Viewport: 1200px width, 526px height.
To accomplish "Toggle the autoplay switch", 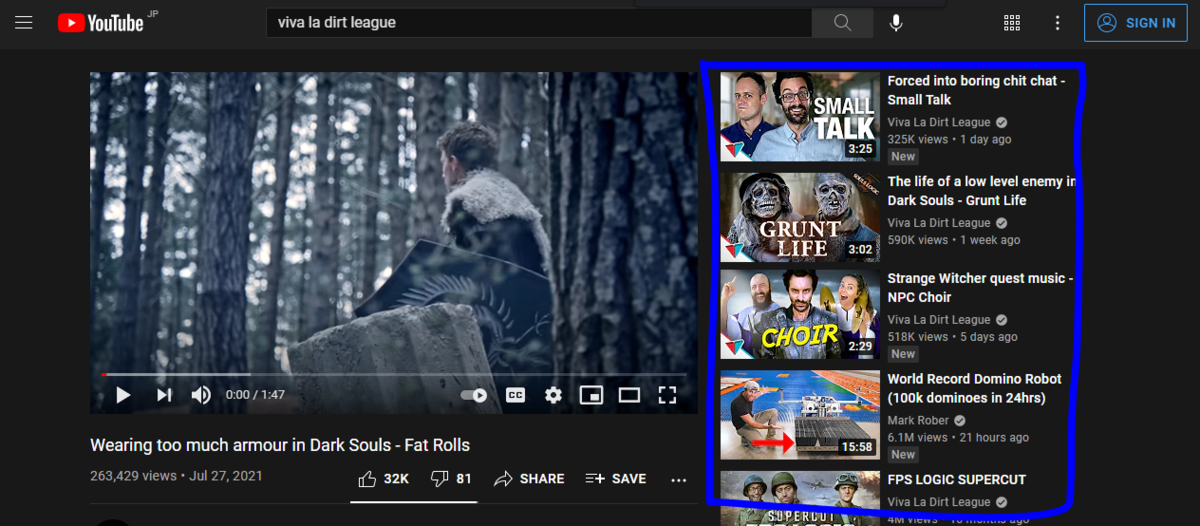I will pyautogui.click(x=474, y=395).
